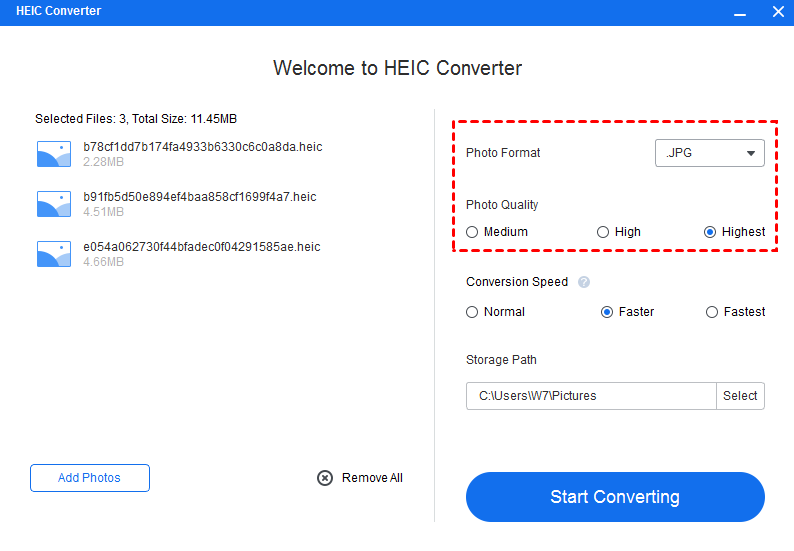
Task: Select Medium photo quality
Action: (x=472, y=232)
